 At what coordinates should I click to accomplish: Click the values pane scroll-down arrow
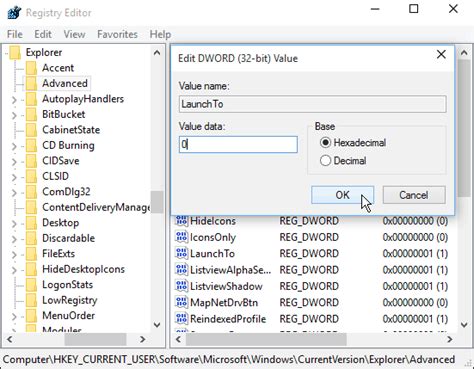[x=464, y=325]
